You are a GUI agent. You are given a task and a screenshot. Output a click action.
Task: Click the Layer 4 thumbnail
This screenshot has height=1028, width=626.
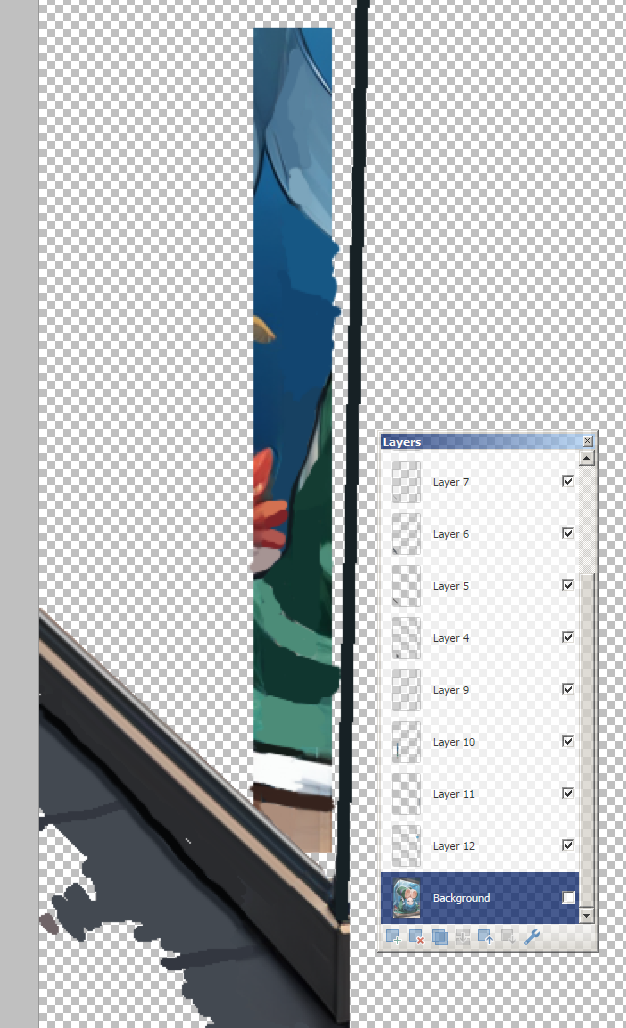[x=406, y=638]
